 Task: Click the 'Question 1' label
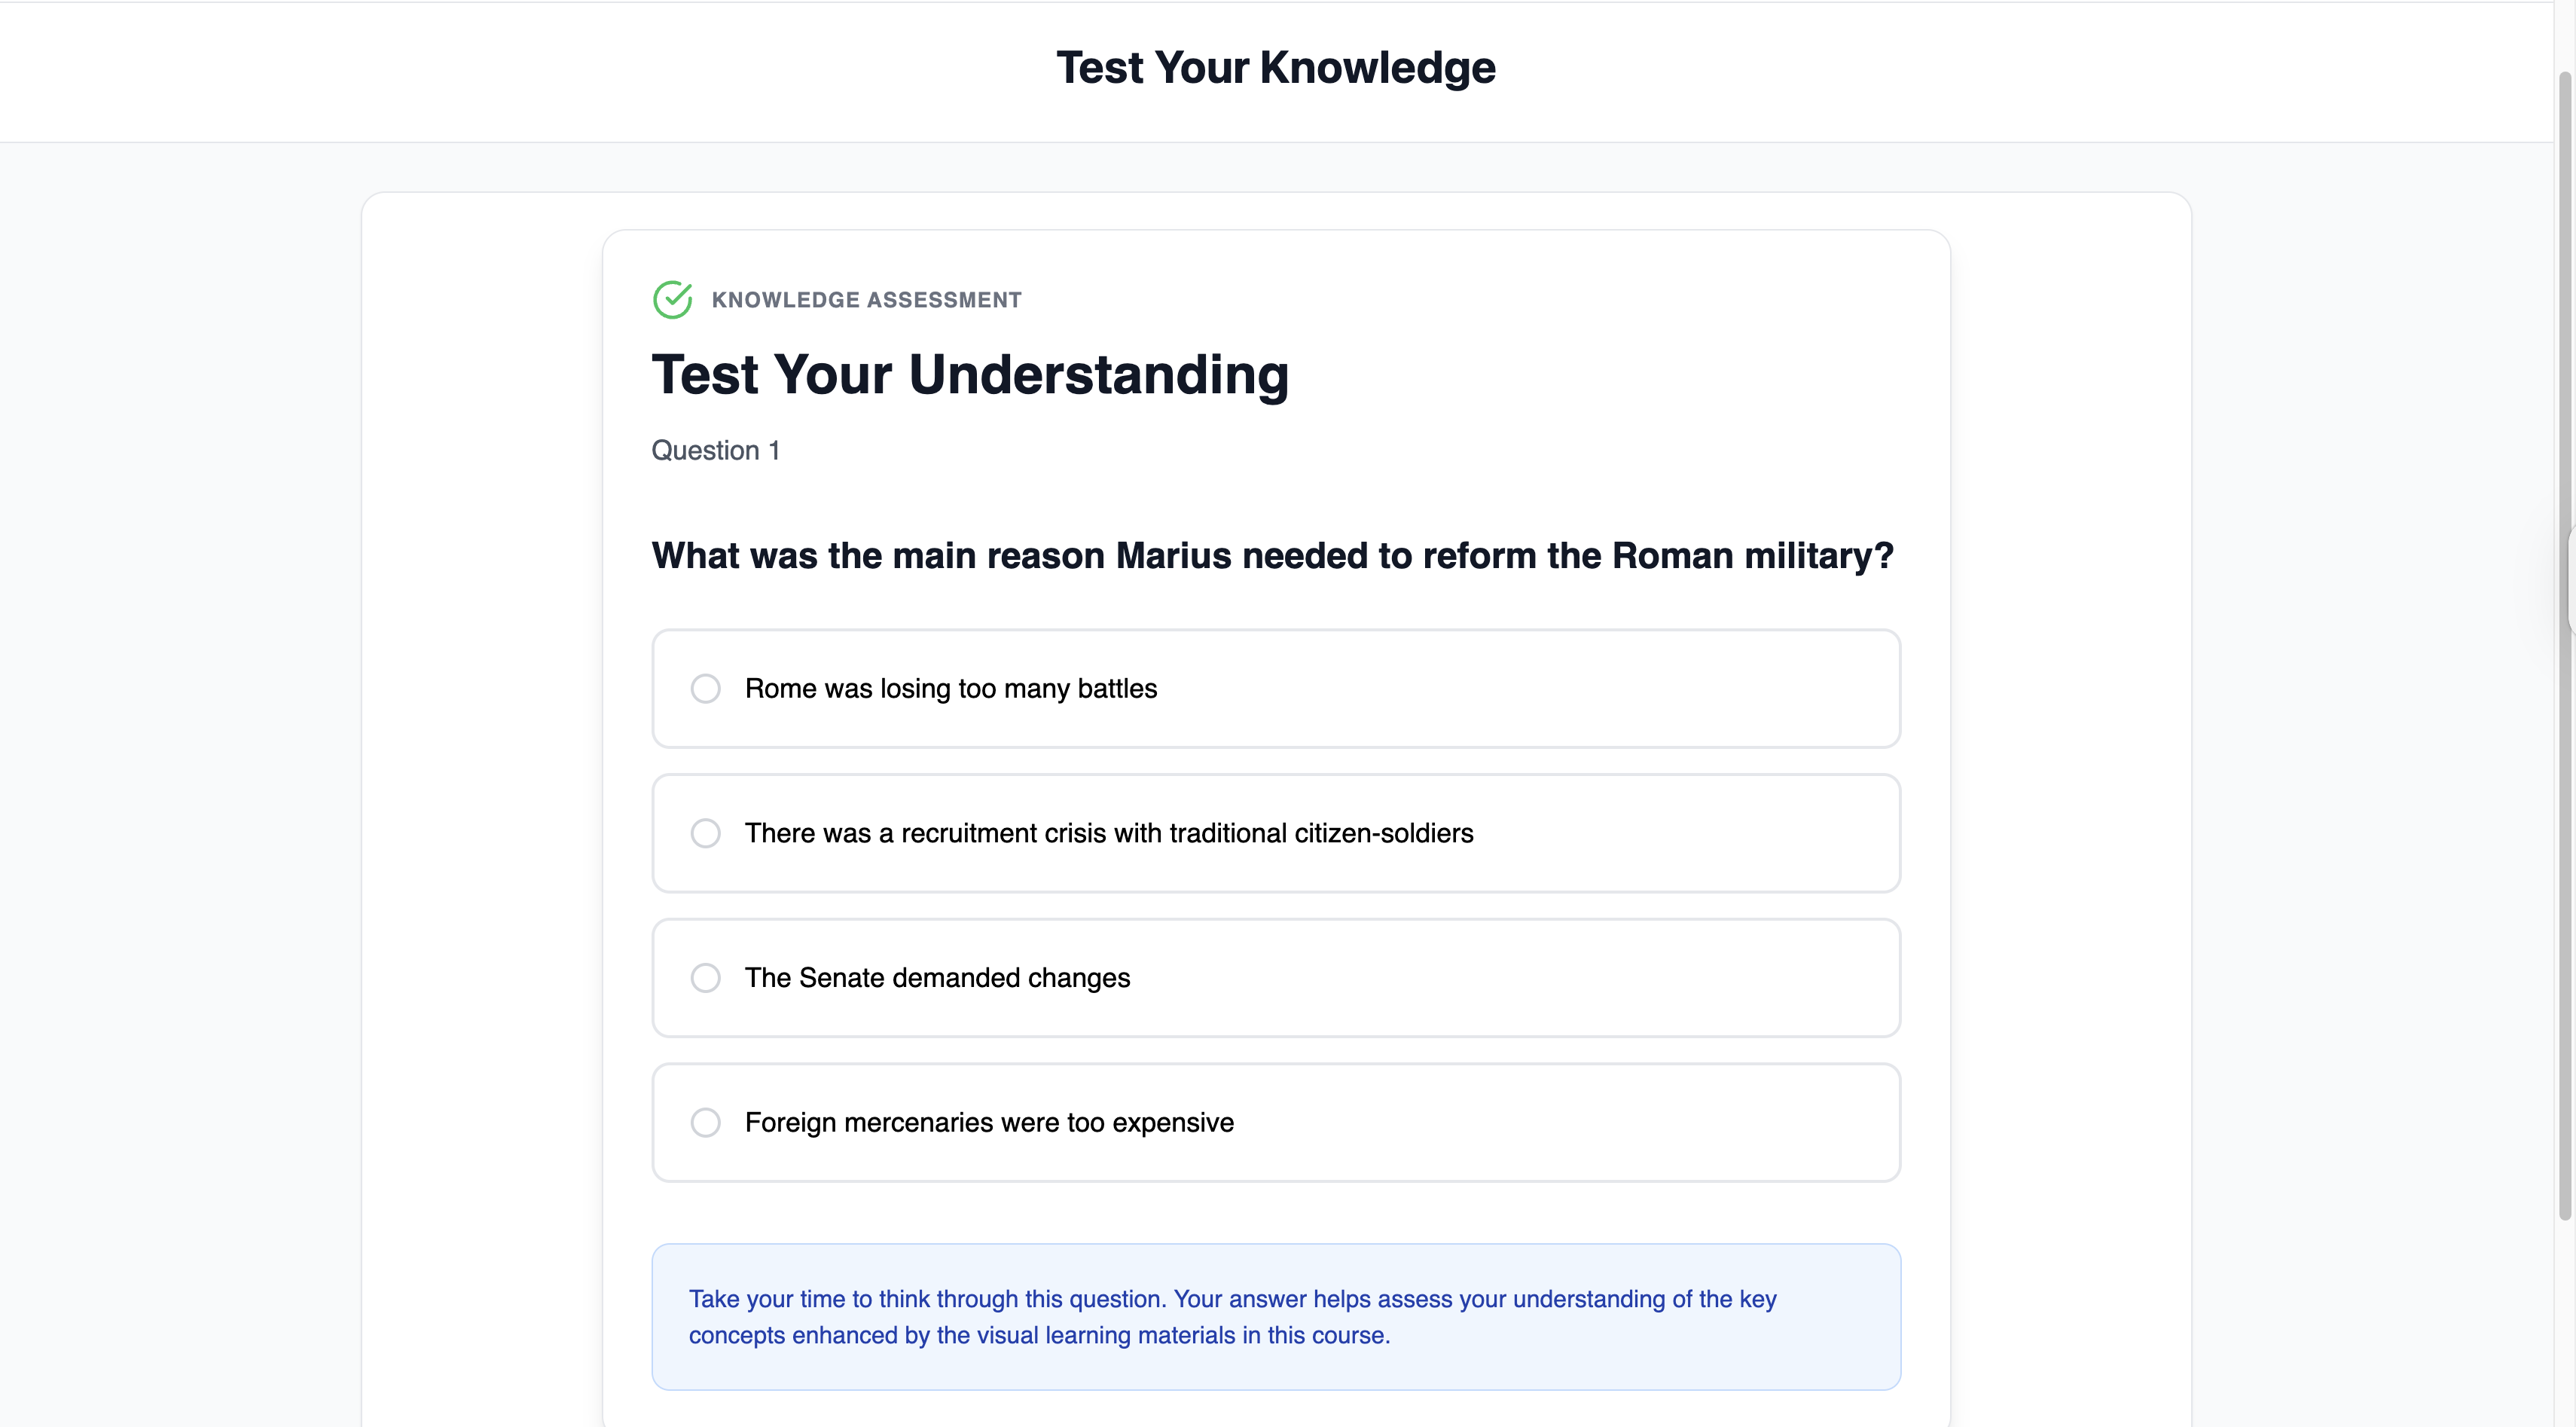click(x=715, y=451)
